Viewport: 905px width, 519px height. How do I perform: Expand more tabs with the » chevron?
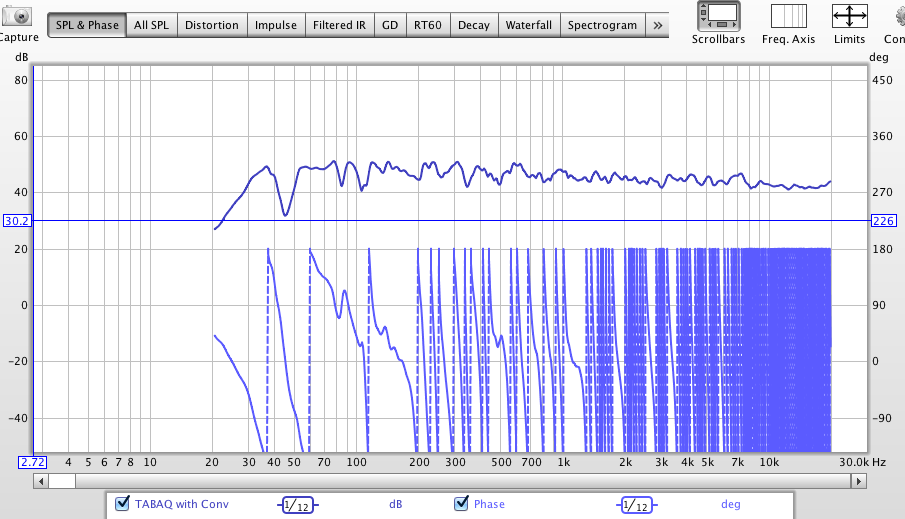[657, 25]
